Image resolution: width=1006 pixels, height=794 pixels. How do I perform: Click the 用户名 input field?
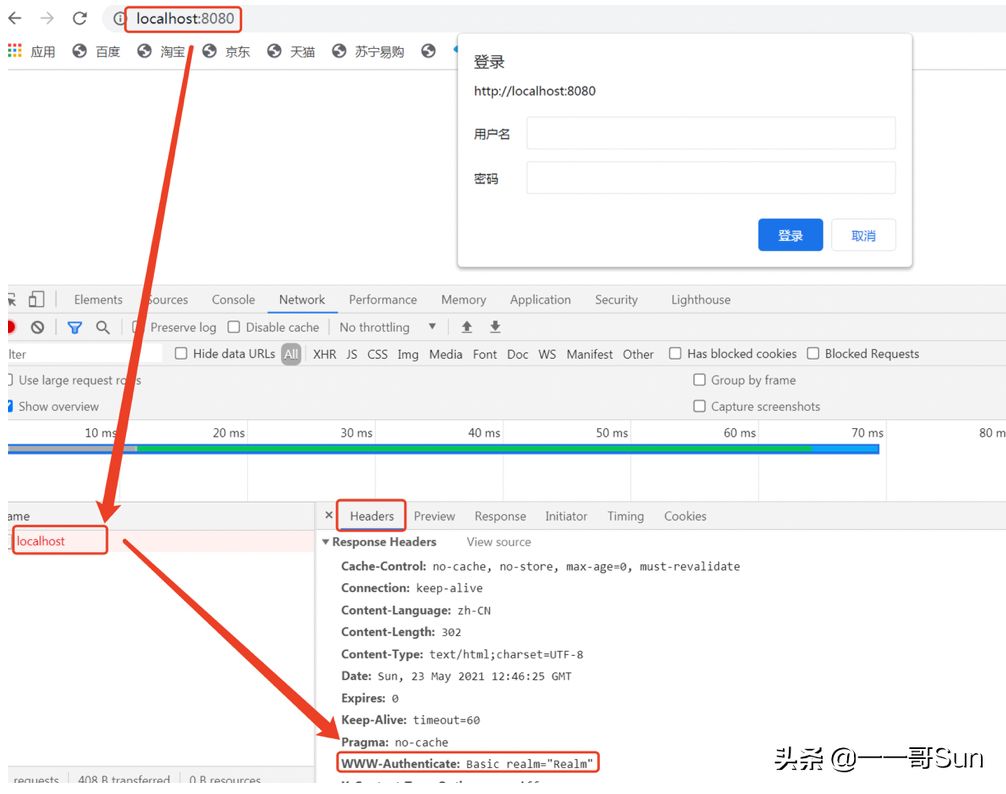711,133
